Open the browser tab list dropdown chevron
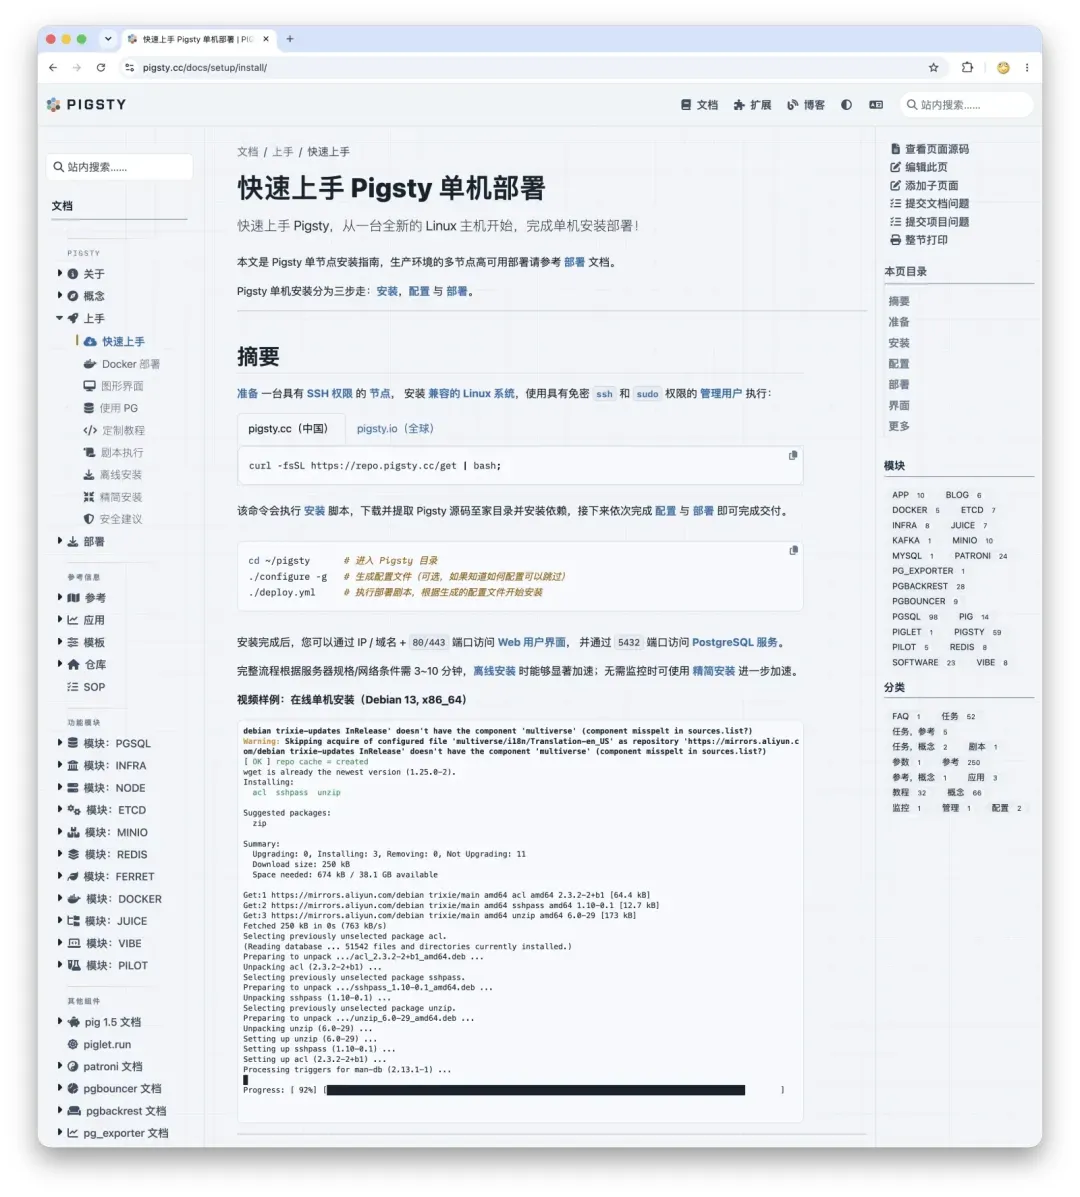 [x=108, y=39]
